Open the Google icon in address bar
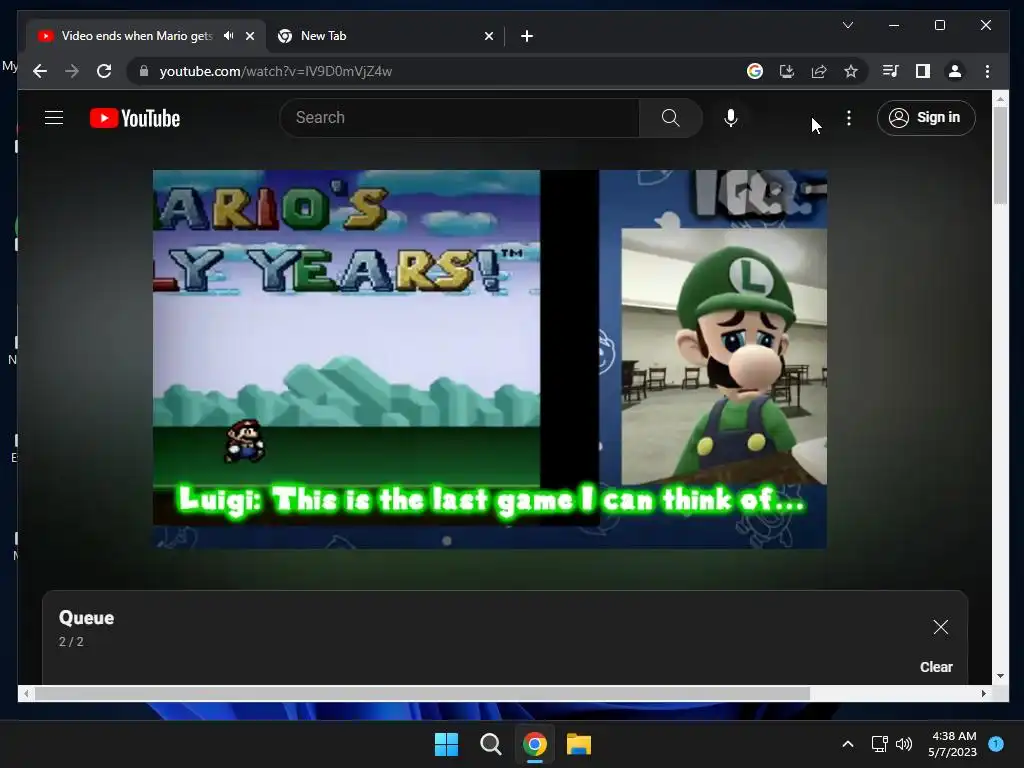Image resolution: width=1024 pixels, height=768 pixels. point(755,71)
